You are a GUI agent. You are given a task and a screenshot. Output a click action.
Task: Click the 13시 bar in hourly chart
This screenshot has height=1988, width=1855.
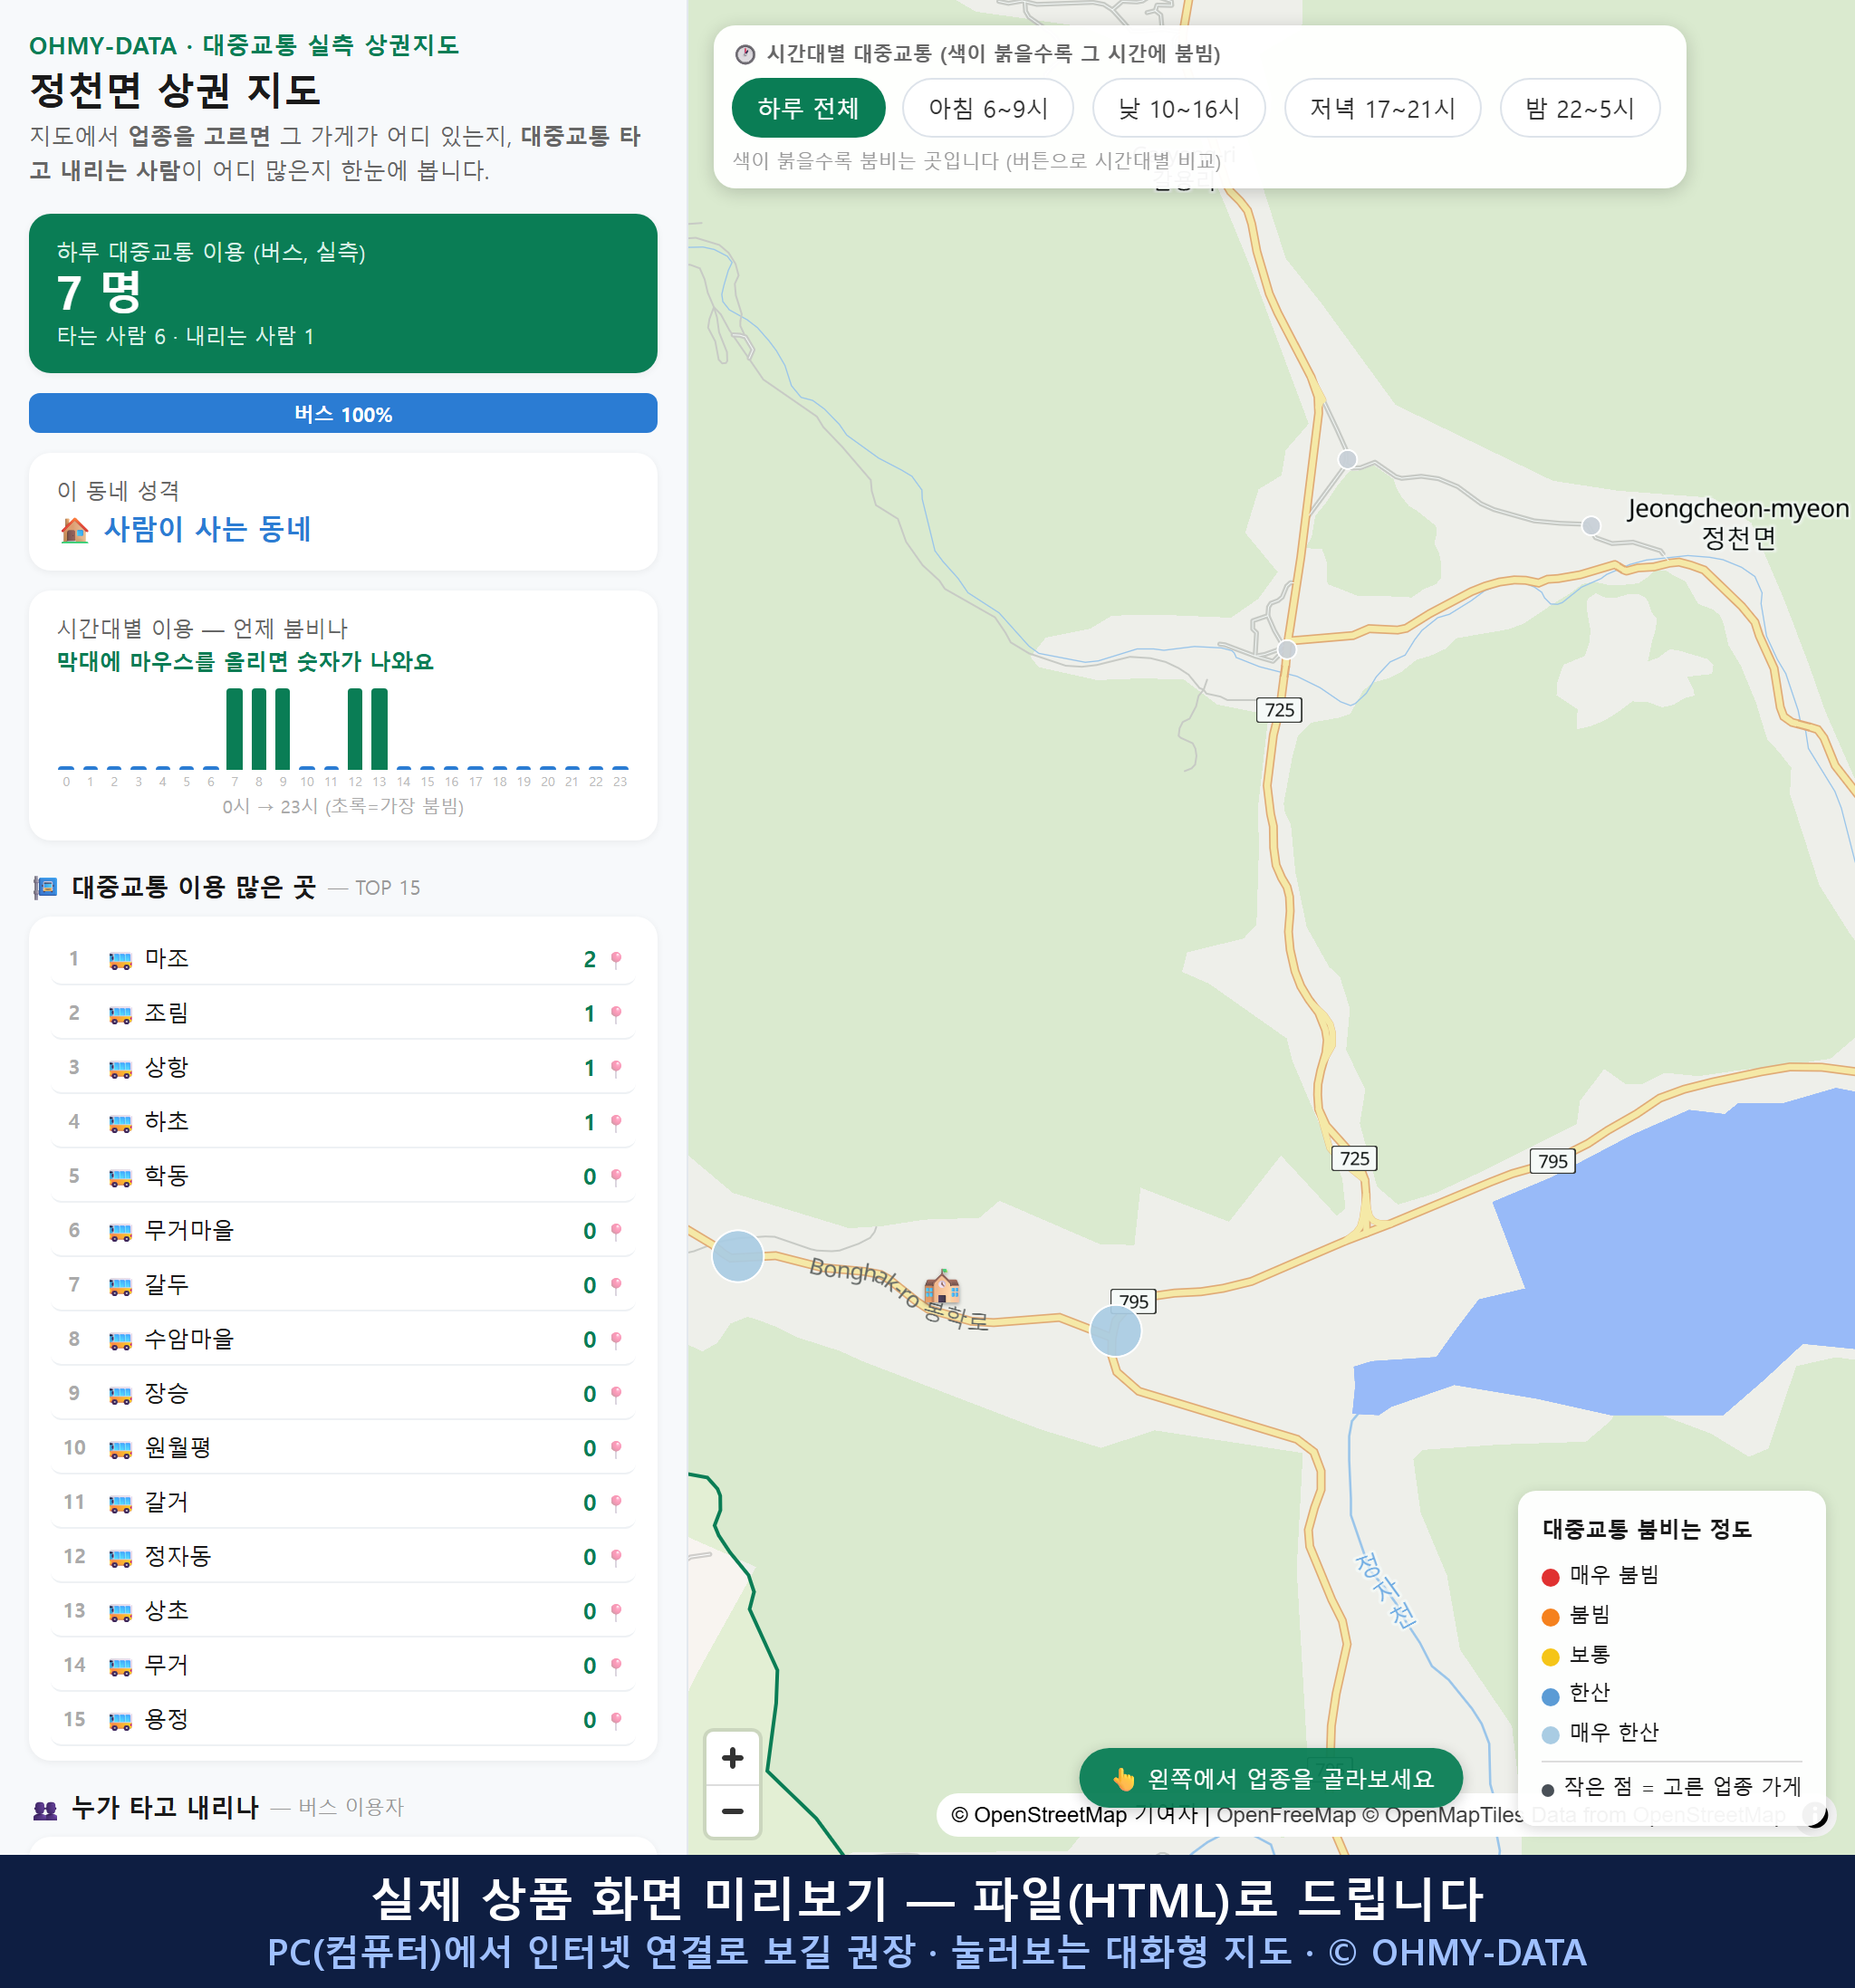click(379, 729)
